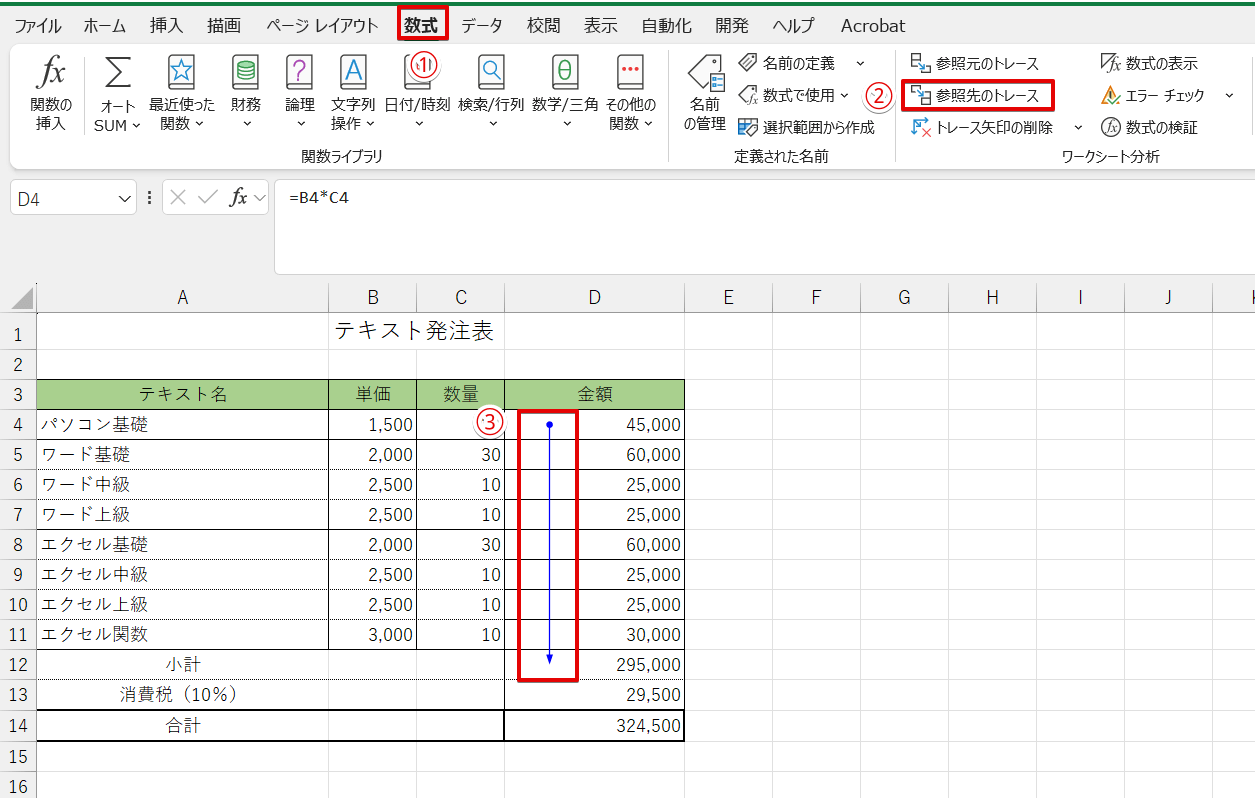Image resolution: width=1255 pixels, height=798 pixels.
Task: Click Trace Precedents (参照元のトレース)
Action: [x=974, y=63]
